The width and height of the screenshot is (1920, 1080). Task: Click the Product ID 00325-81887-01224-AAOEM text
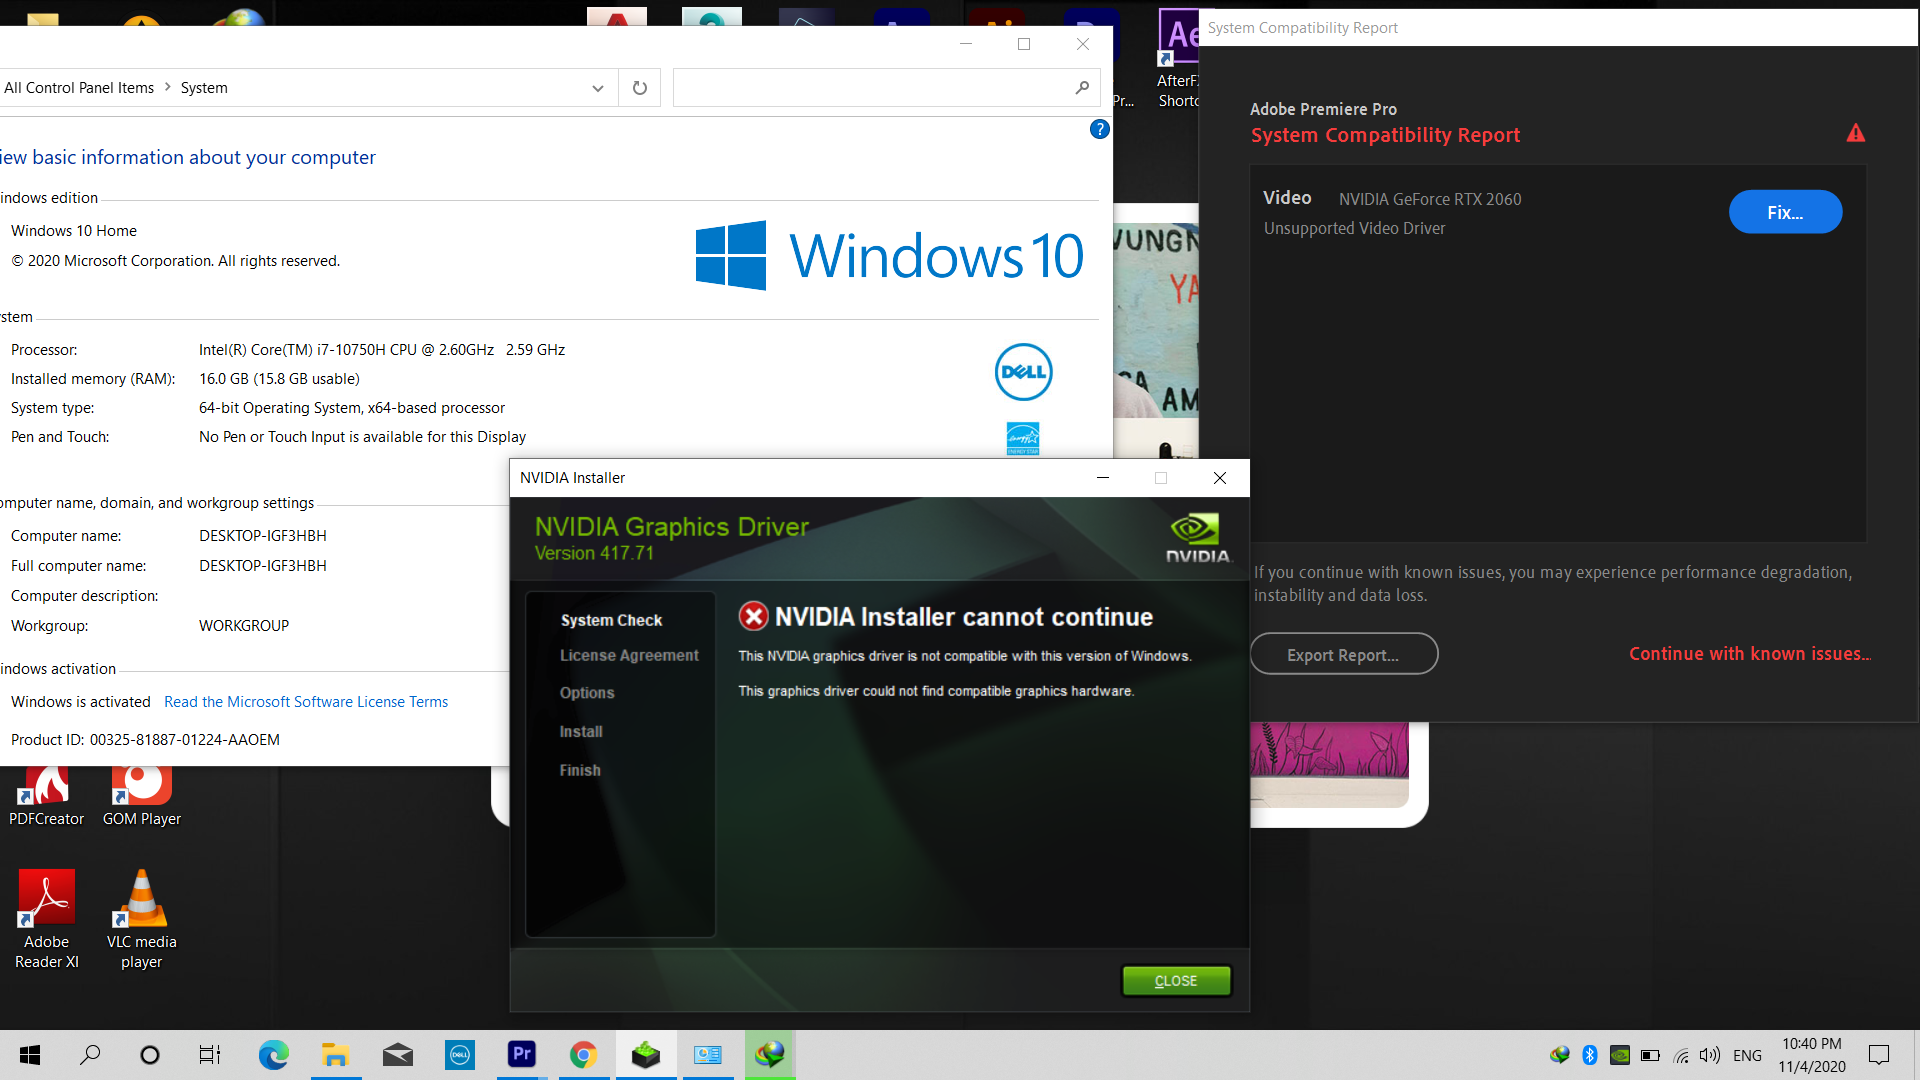coord(145,740)
